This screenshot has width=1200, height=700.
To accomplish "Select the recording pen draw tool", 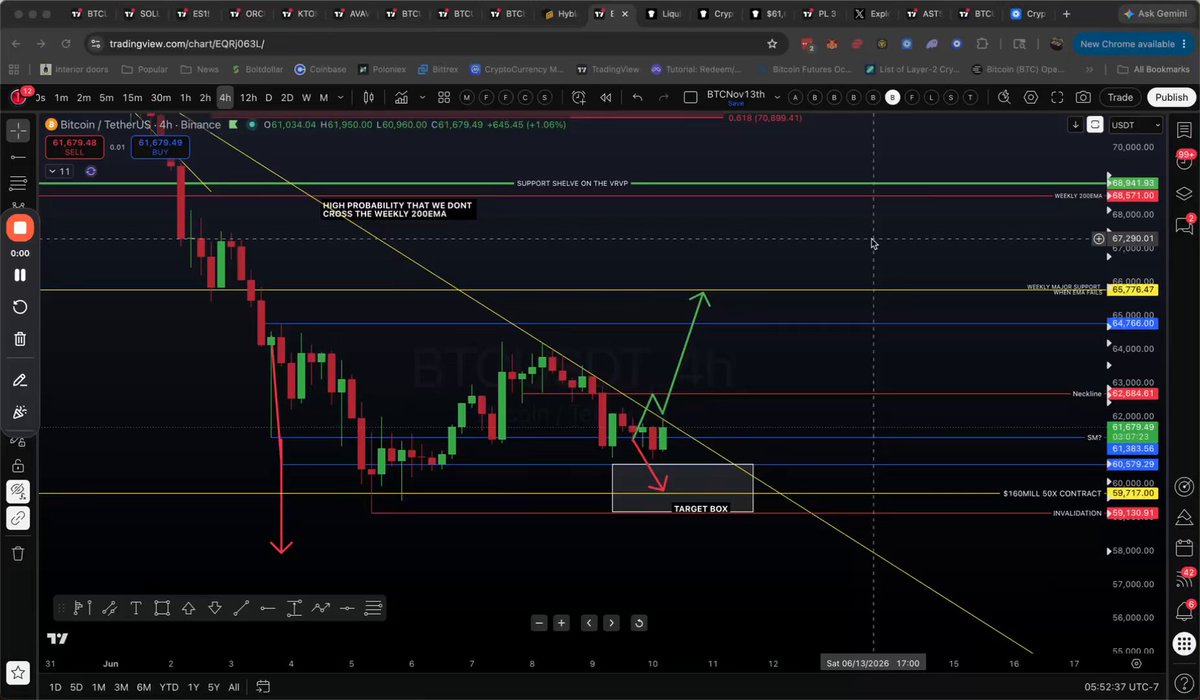I will pyautogui.click(x=19, y=380).
